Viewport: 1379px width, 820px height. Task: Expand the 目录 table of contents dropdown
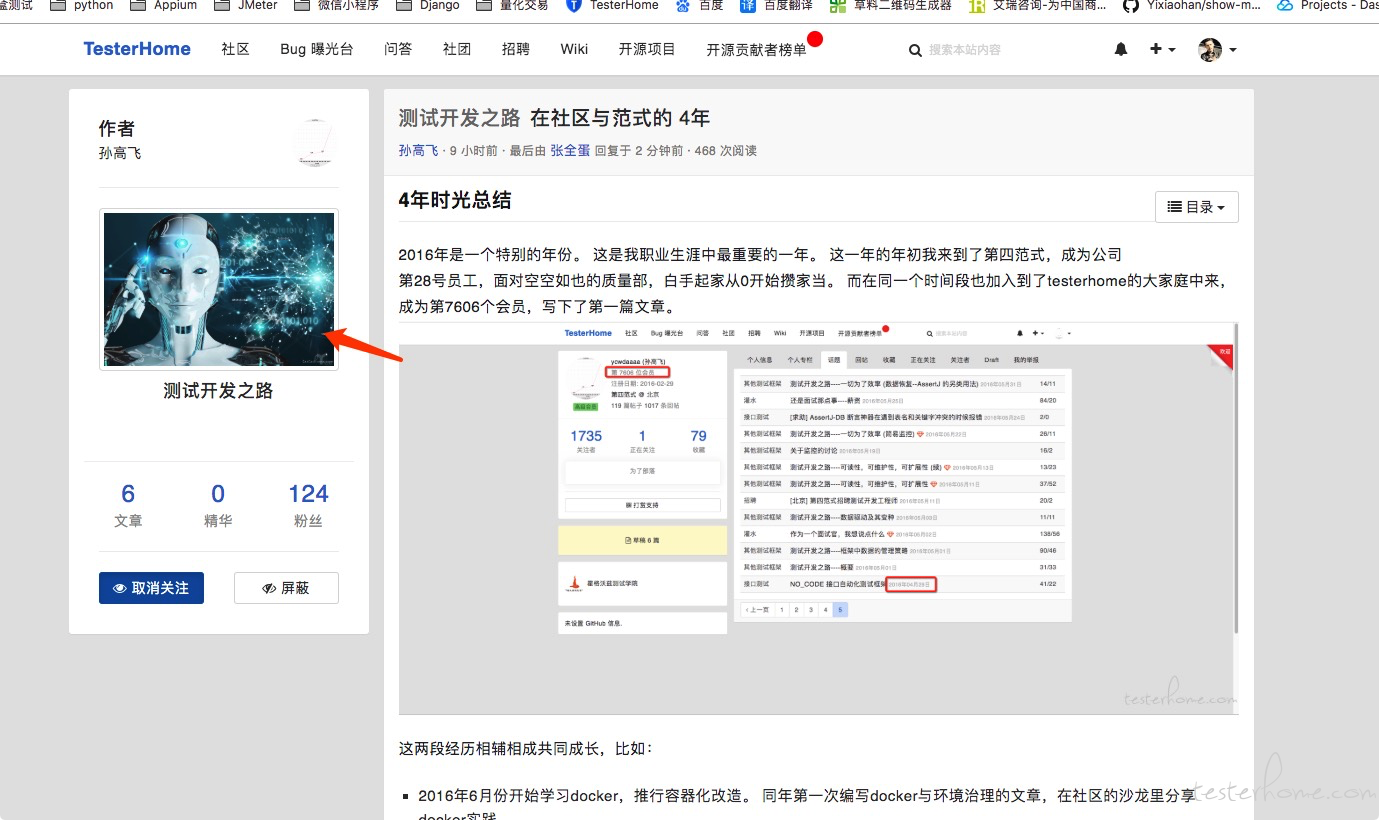tap(1197, 207)
